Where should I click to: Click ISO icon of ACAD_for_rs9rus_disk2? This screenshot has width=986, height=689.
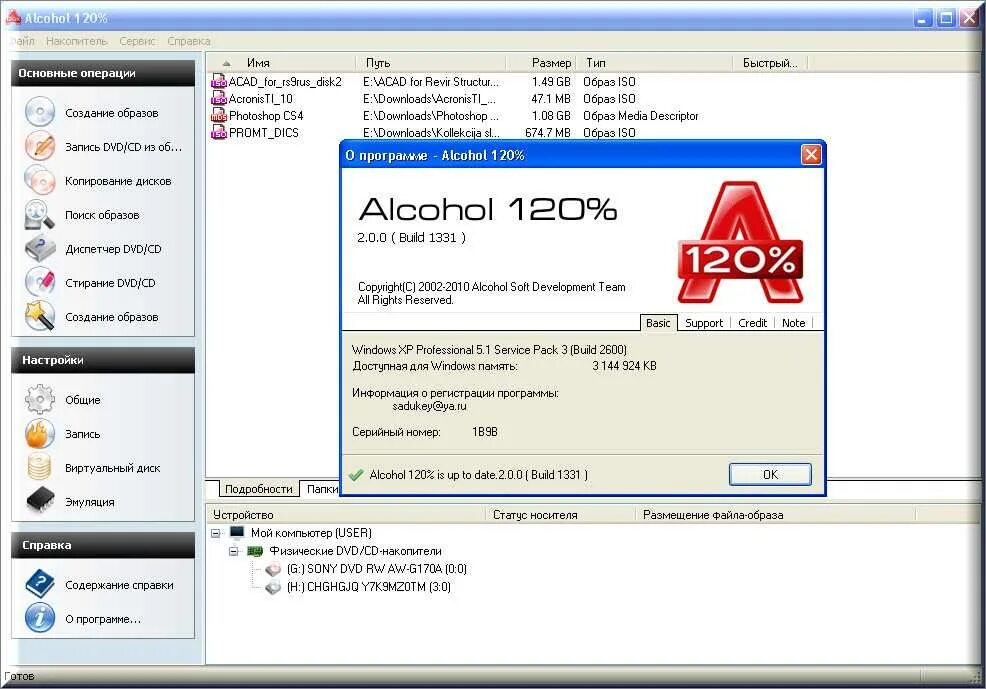pos(218,82)
